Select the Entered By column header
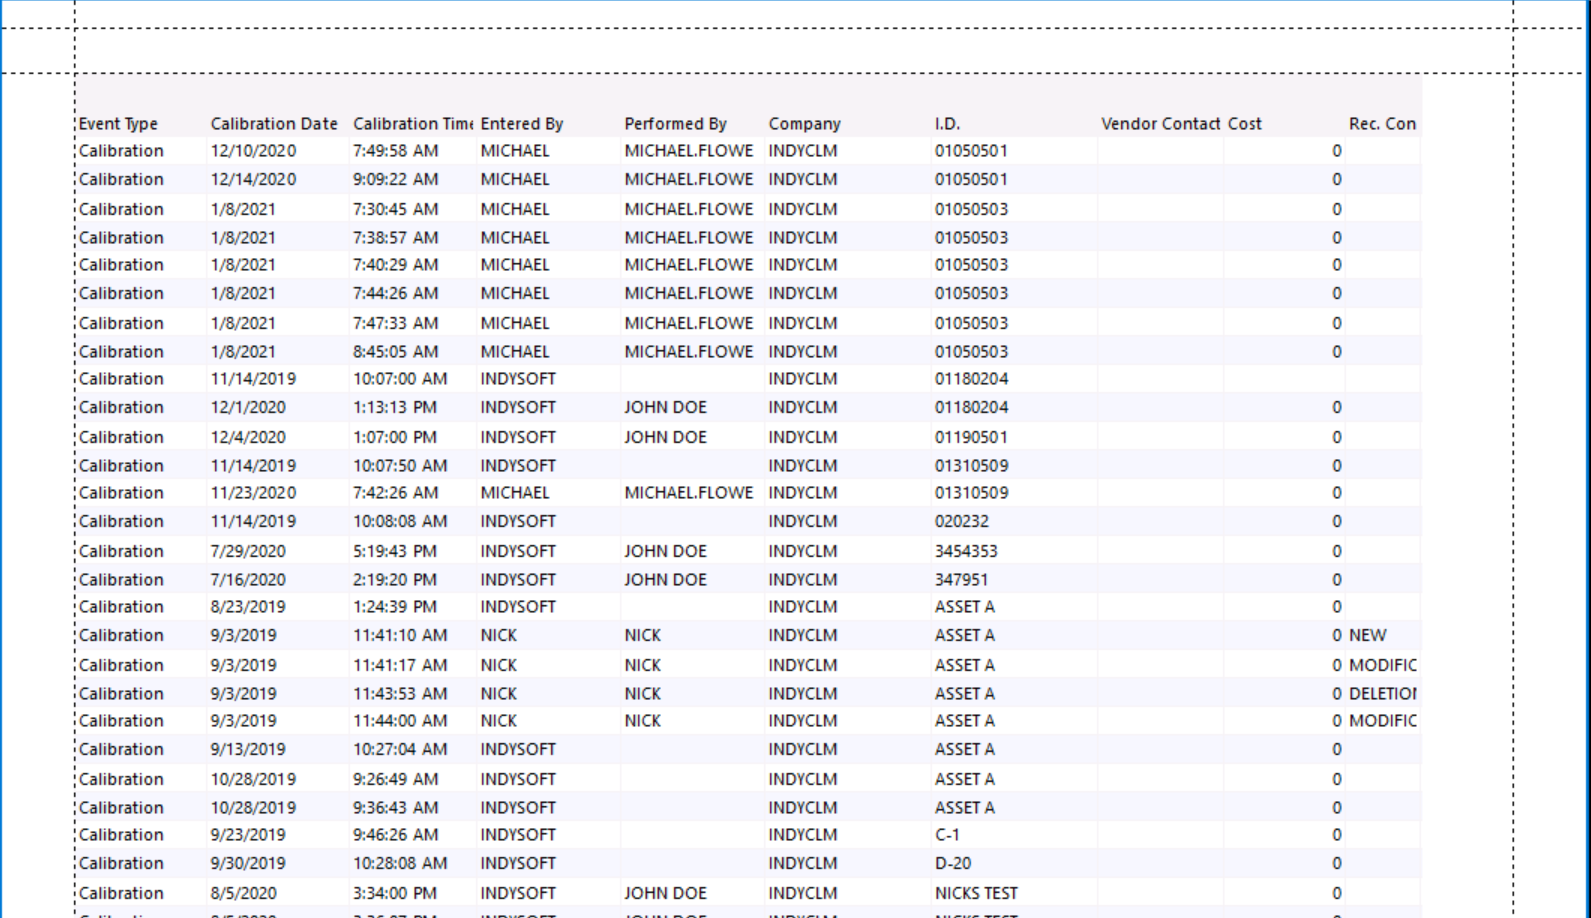Viewport: 1591px width, 918px height. coord(521,124)
